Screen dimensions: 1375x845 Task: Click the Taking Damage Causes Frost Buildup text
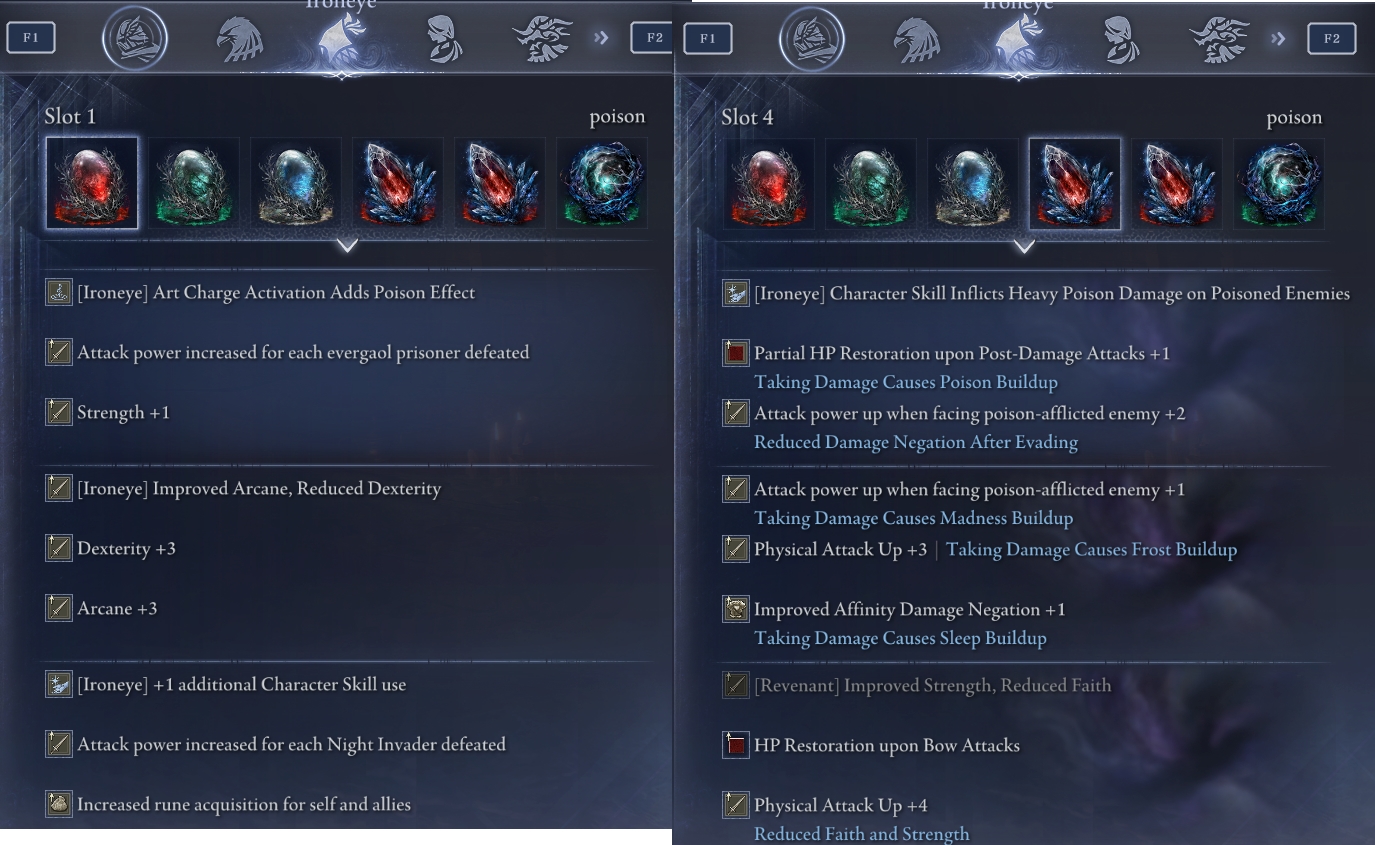point(1091,549)
